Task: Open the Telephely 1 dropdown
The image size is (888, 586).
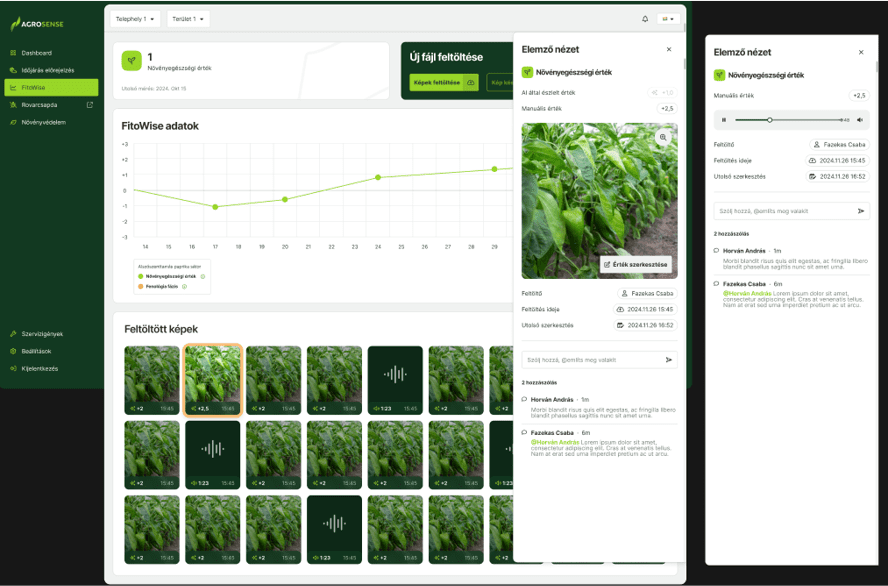Action: coord(135,19)
